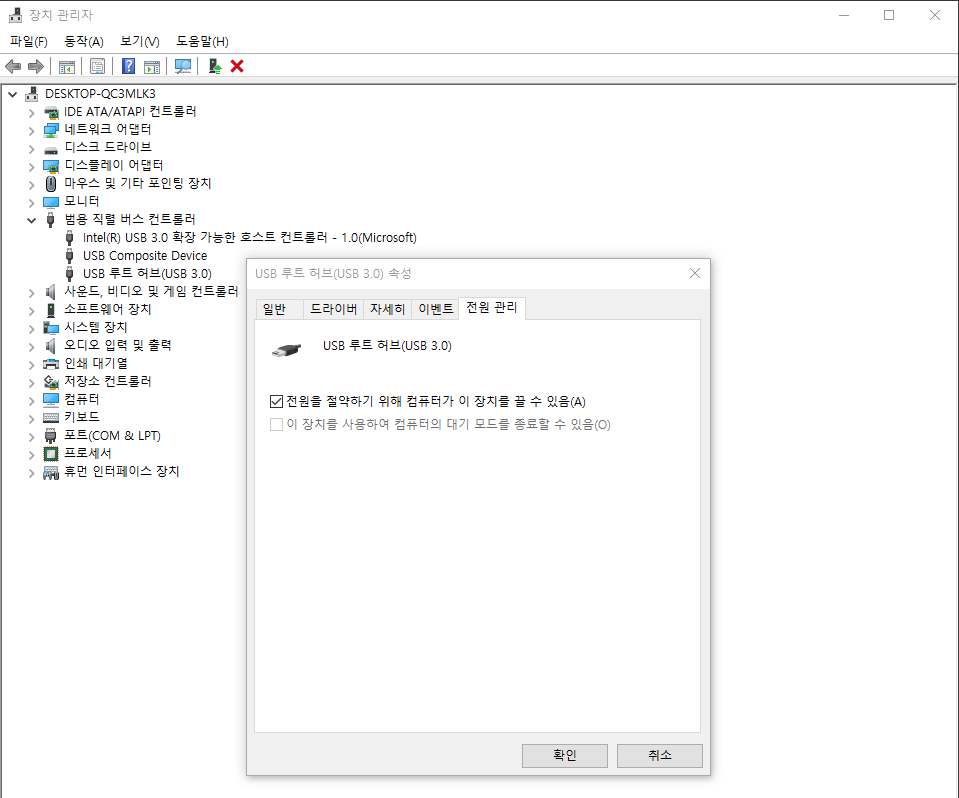Click the 프로세서 chip icon
Screen dimensions: 959x798
click(51, 454)
